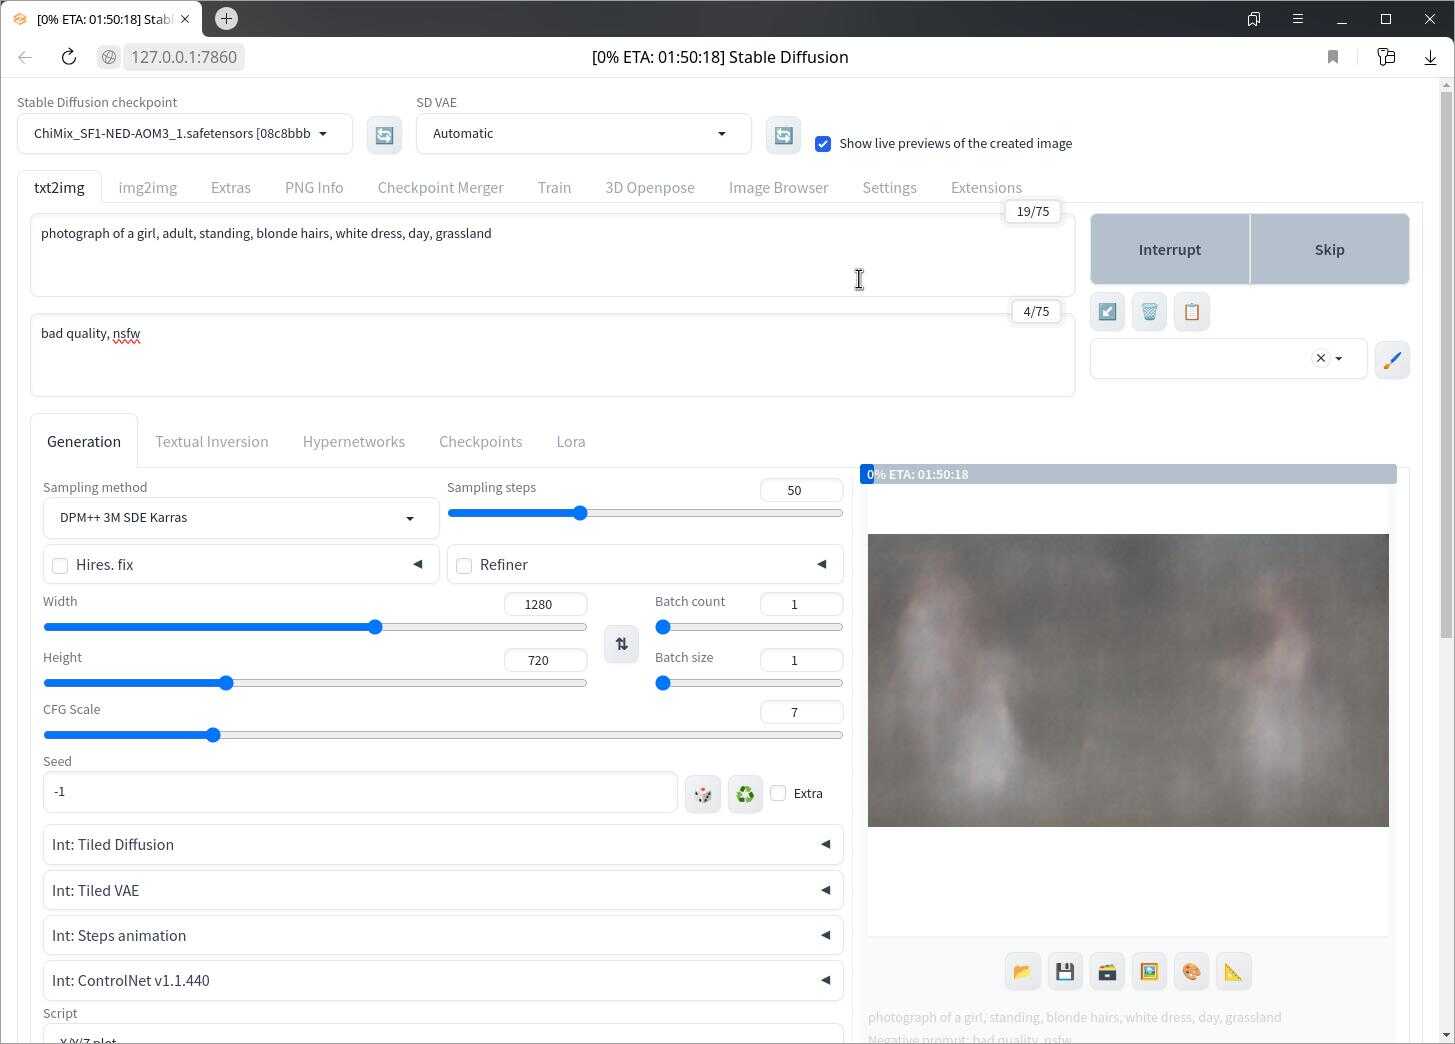Click the positive prompt text box

coord(552,255)
